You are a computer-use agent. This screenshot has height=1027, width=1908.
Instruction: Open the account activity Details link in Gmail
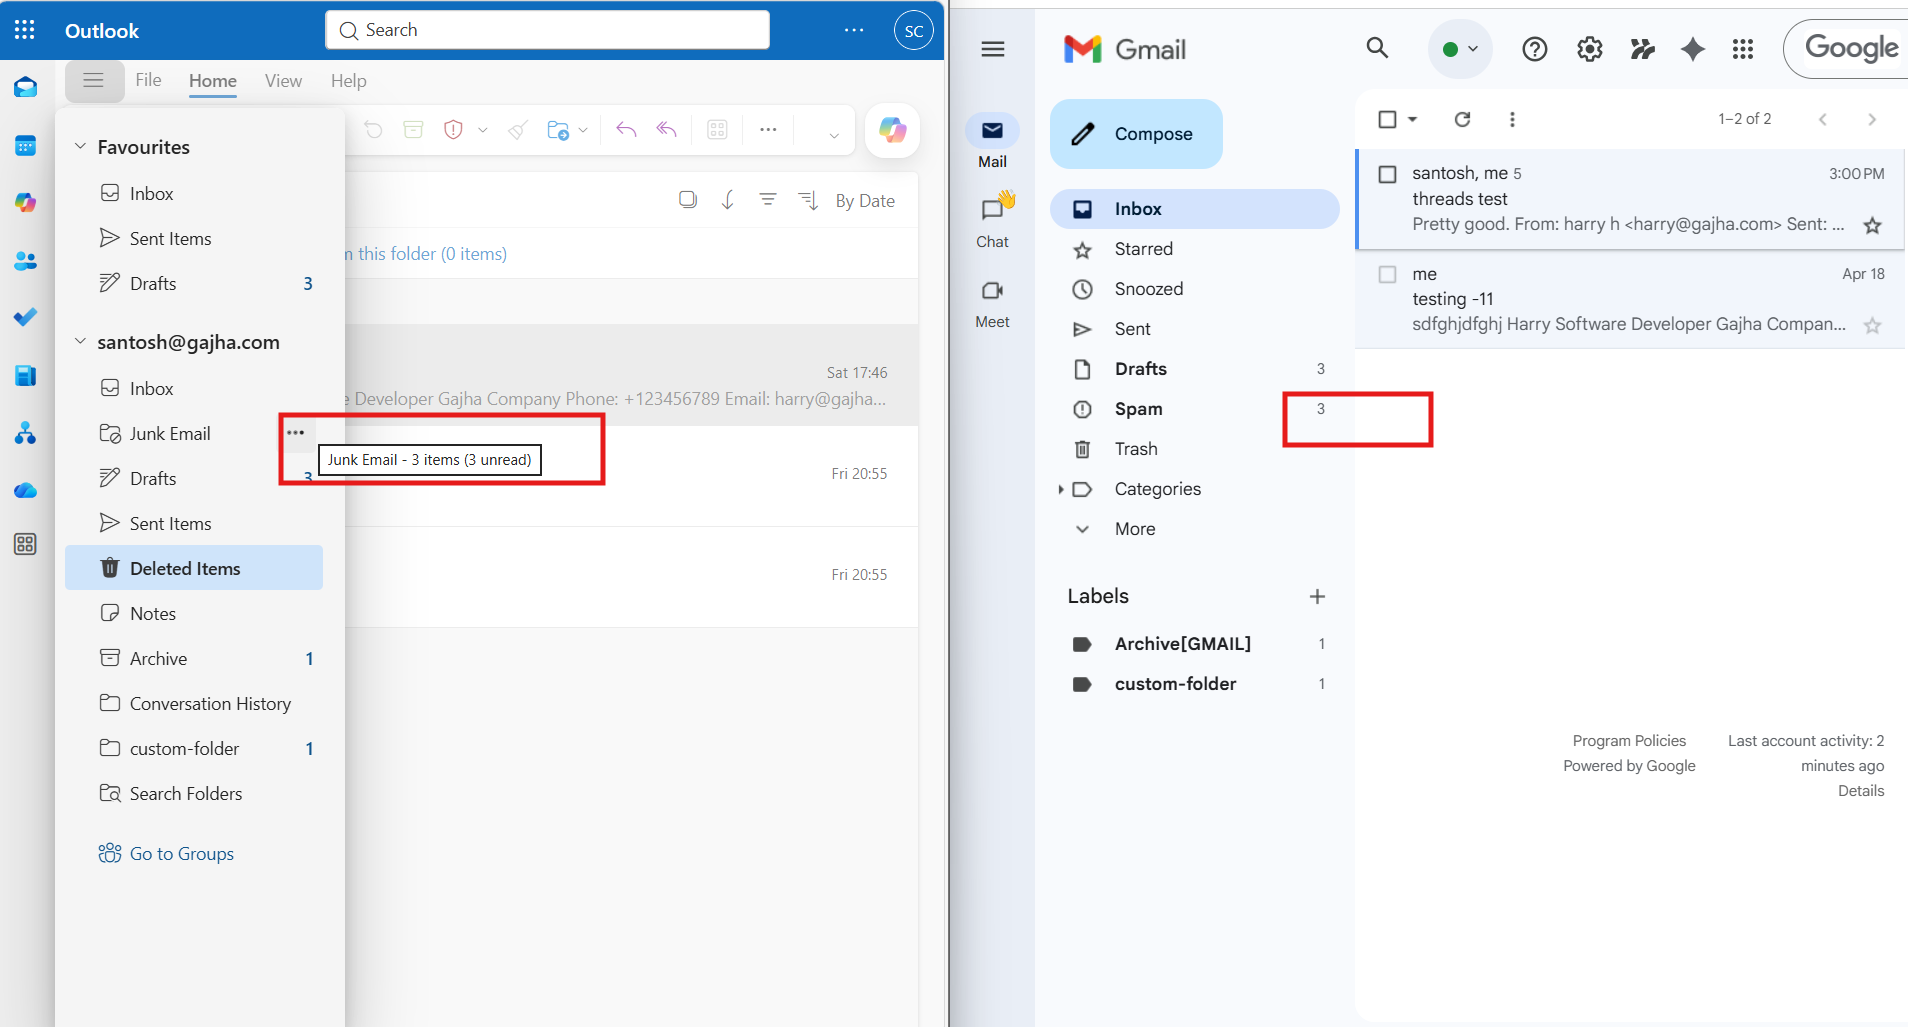(1860, 791)
